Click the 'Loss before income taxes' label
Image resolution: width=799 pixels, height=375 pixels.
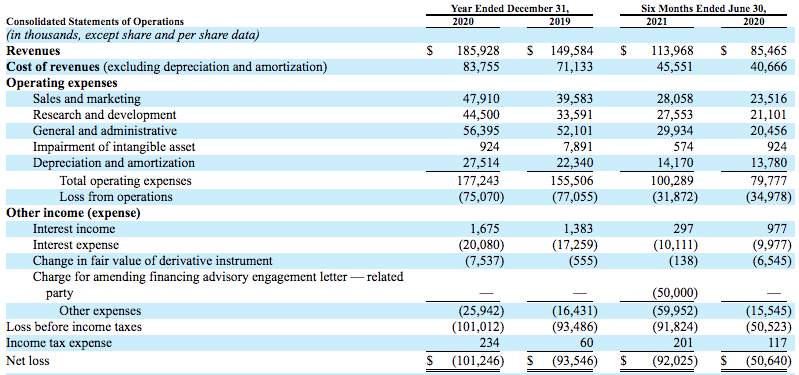tap(74, 326)
